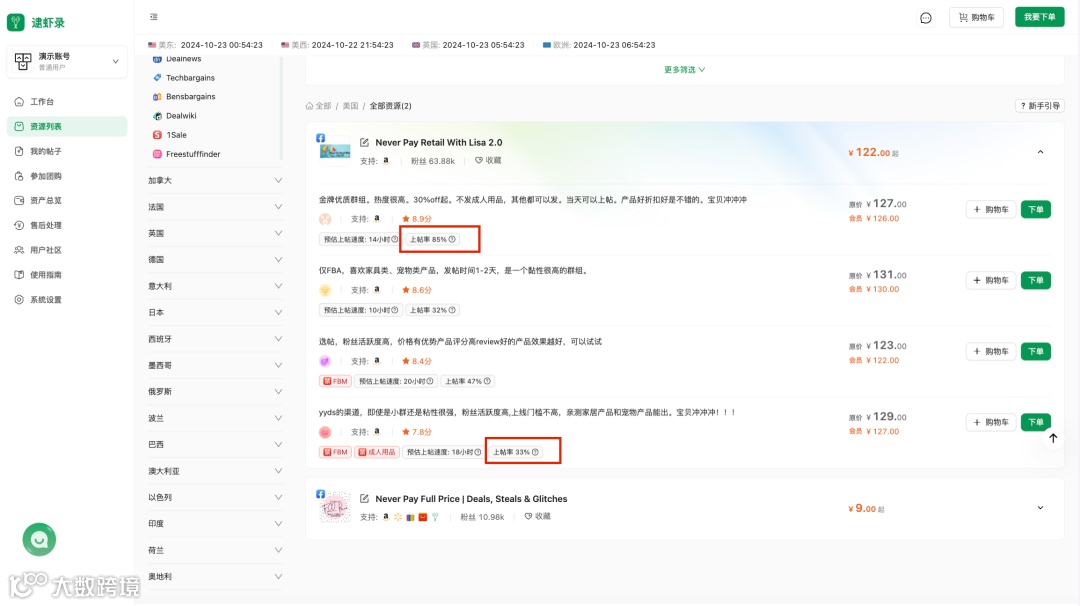Expand the 英国 country section
Screen dimensions: 1080x606
point(215,233)
